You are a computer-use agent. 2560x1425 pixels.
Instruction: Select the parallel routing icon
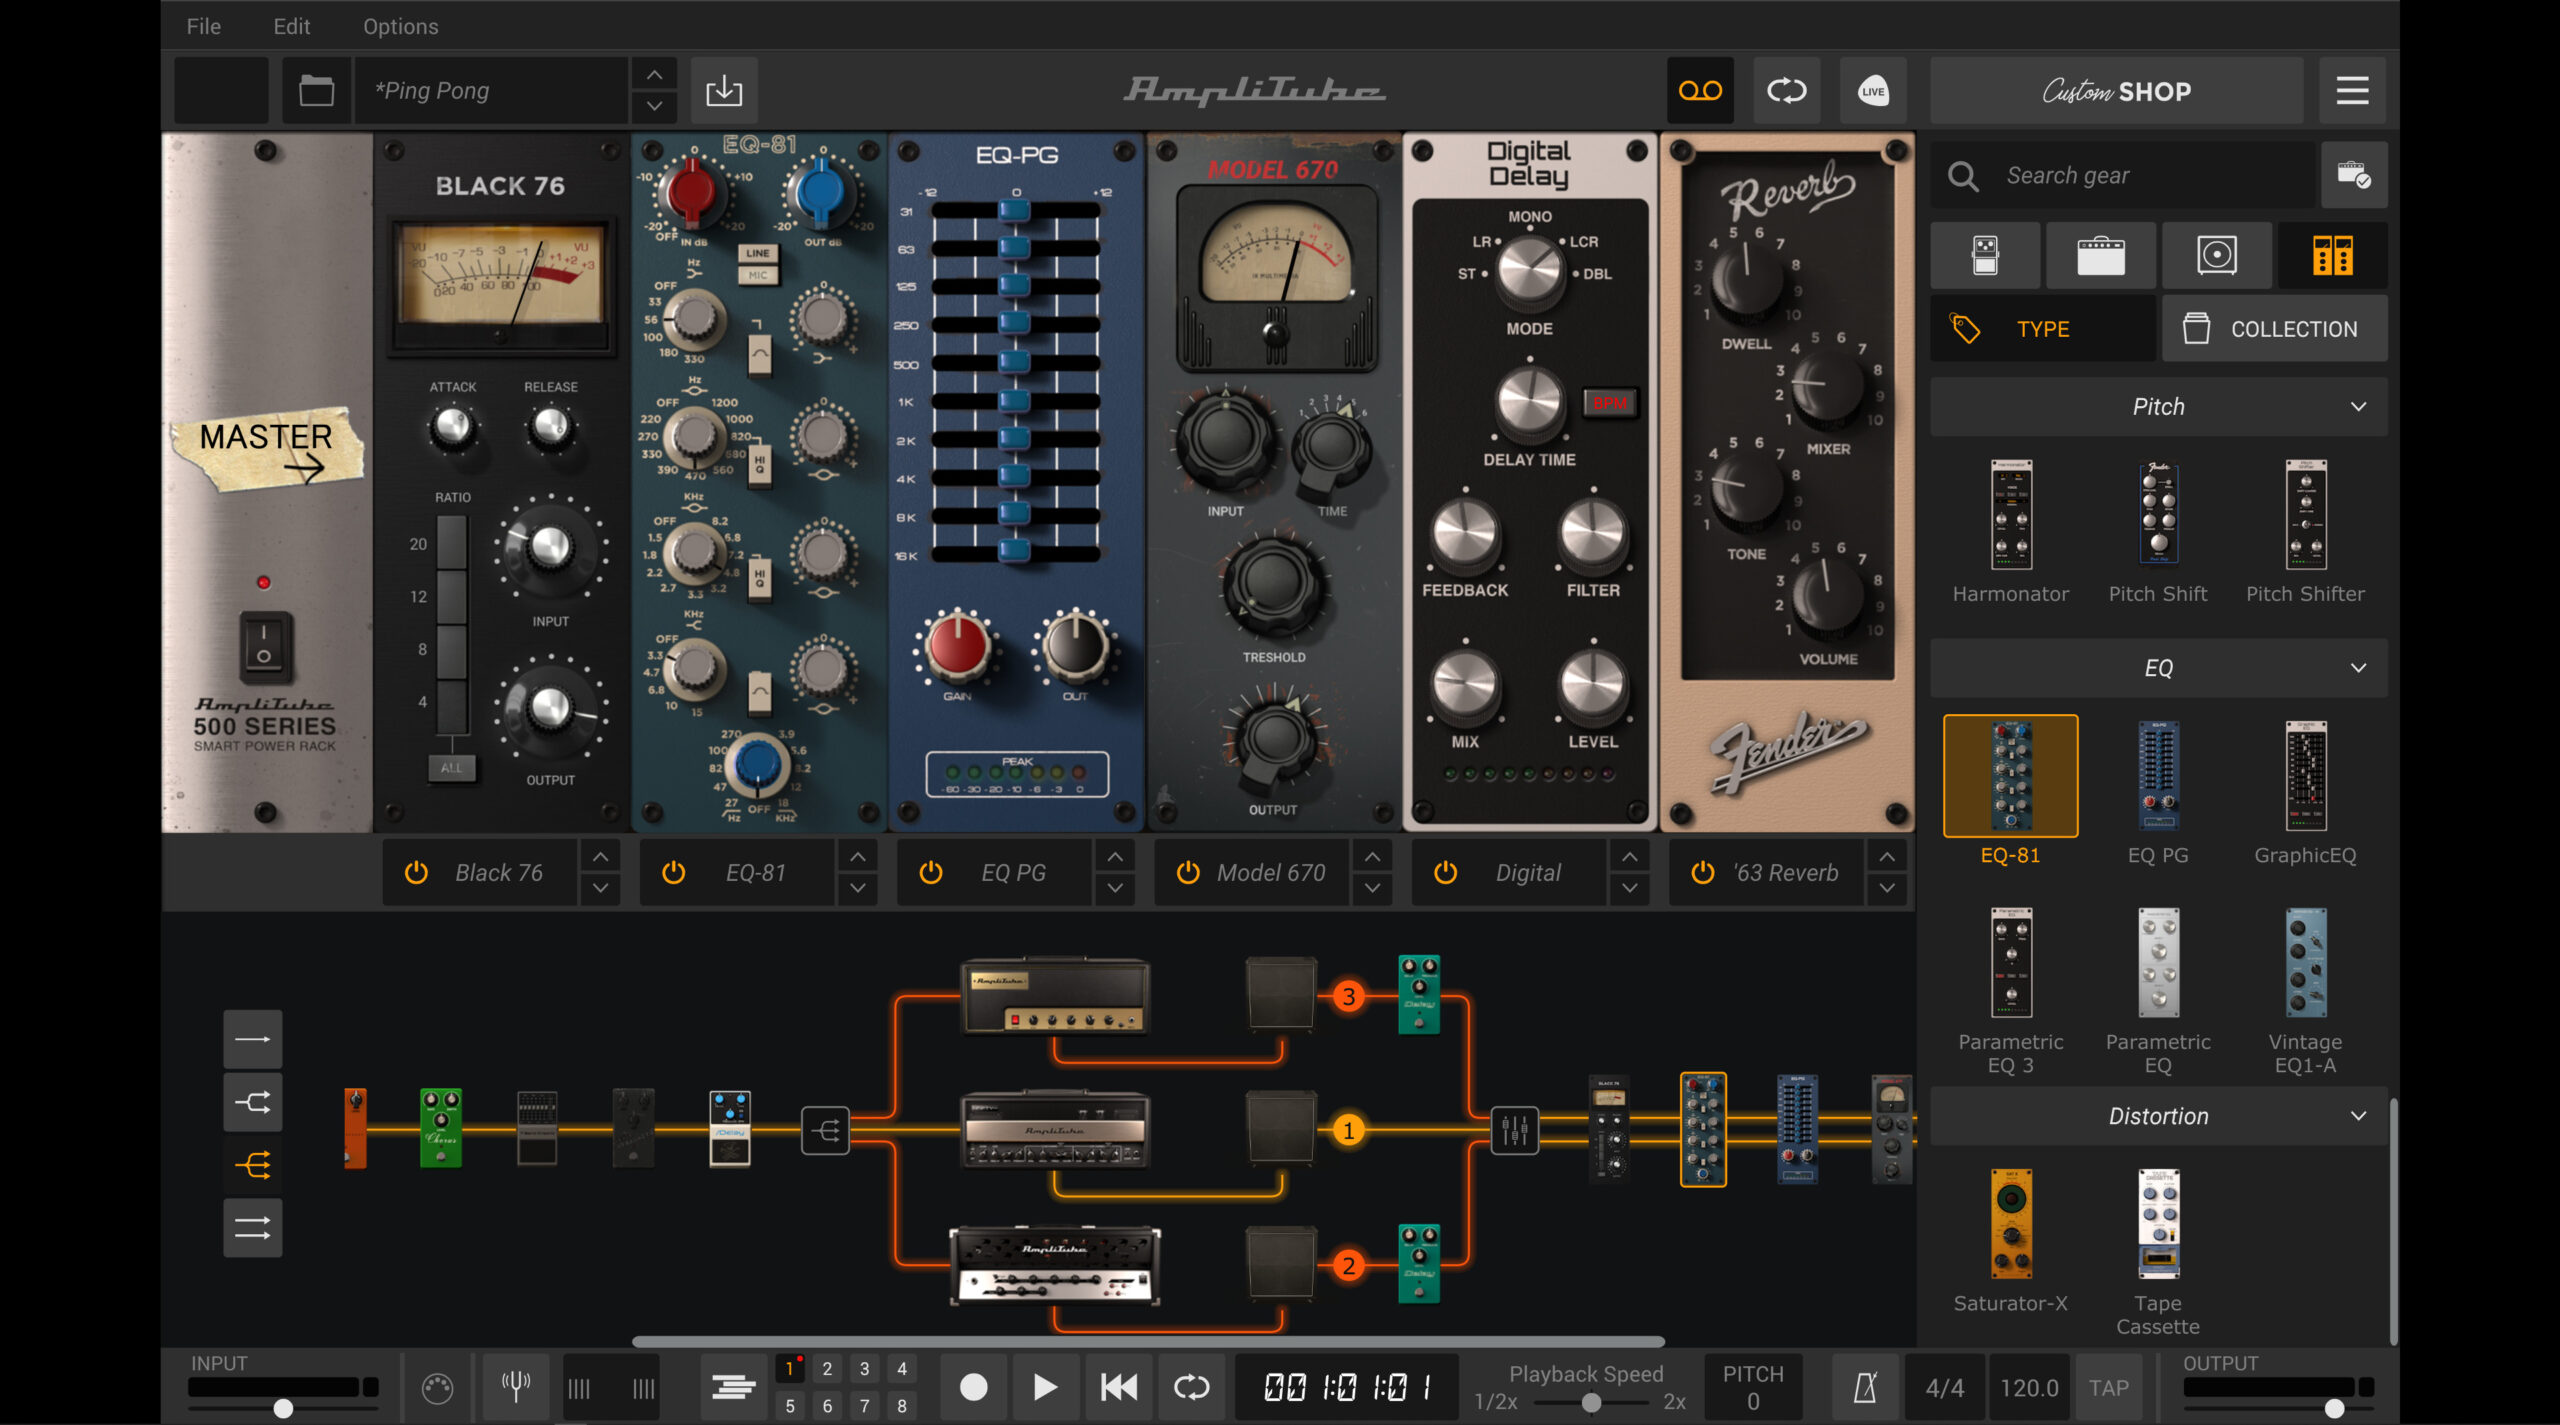pyautogui.click(x=253, y=1228)
